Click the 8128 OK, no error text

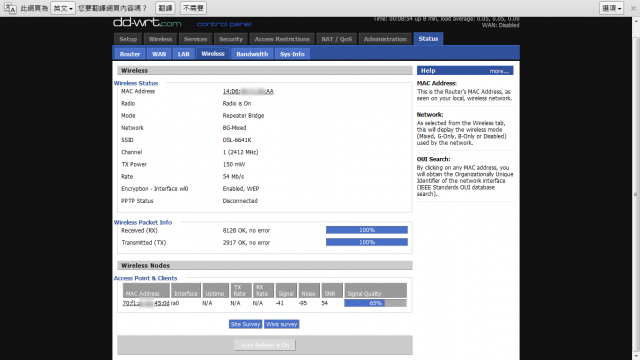246,231
